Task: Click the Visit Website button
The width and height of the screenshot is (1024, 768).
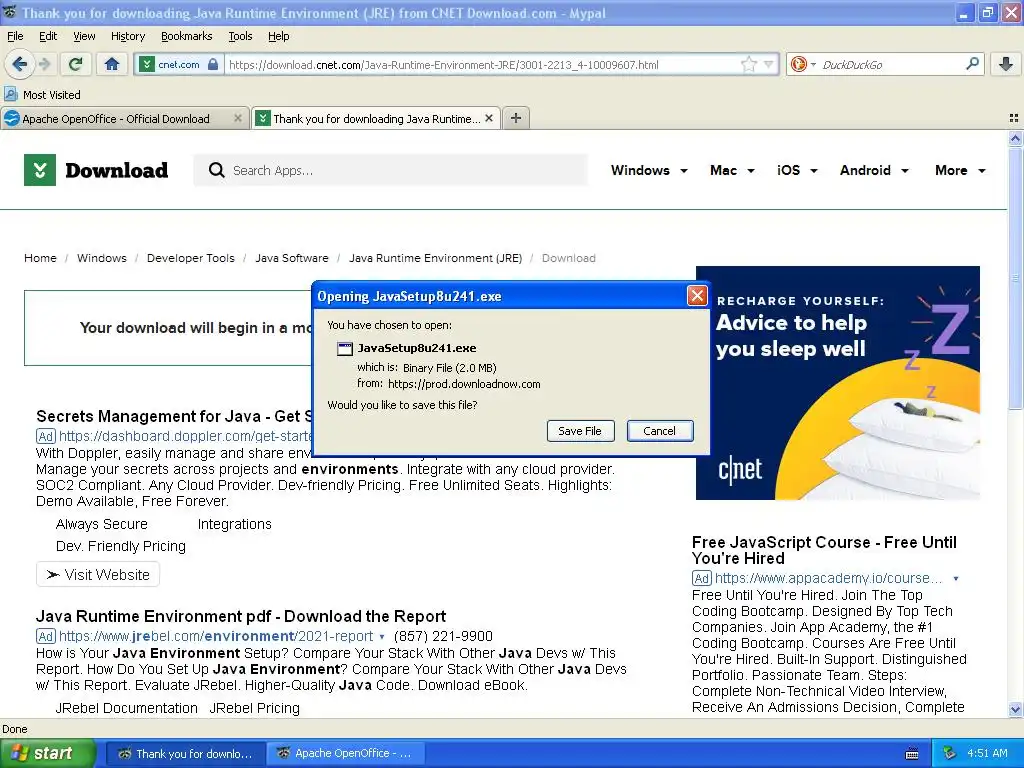Action: pyautogui.click(x=98, y=575)
